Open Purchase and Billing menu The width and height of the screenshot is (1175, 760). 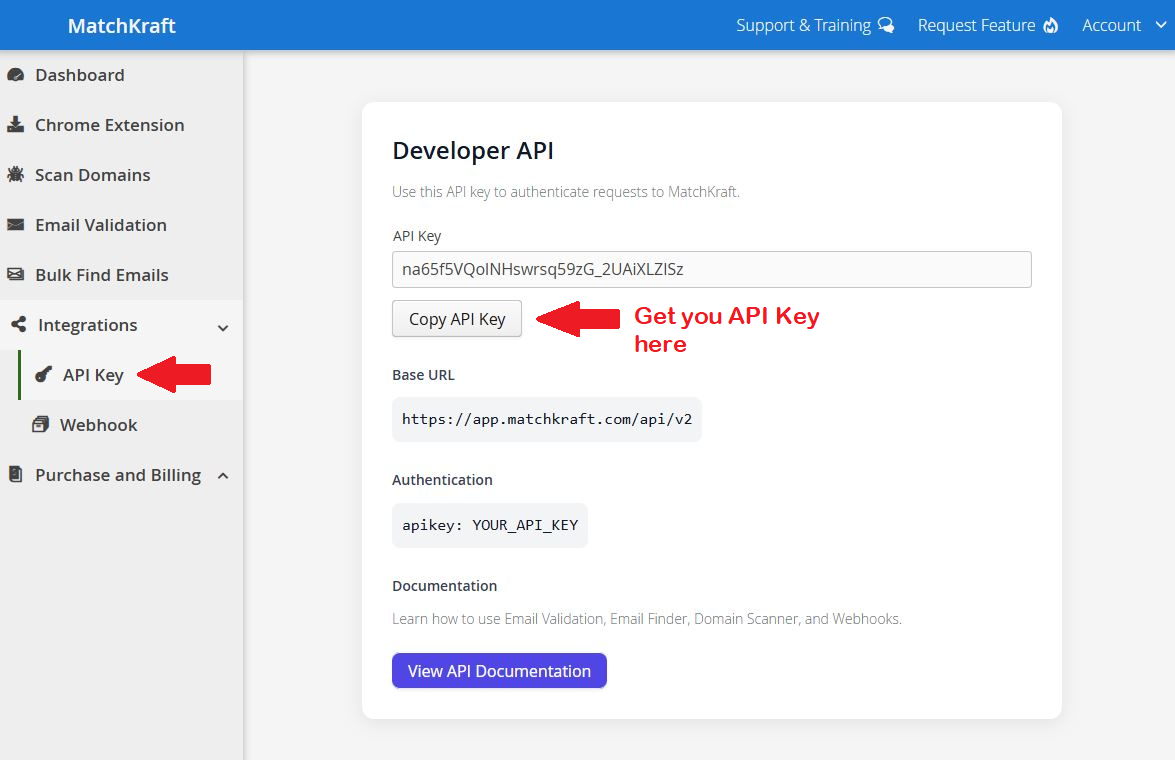pos(118,475)
